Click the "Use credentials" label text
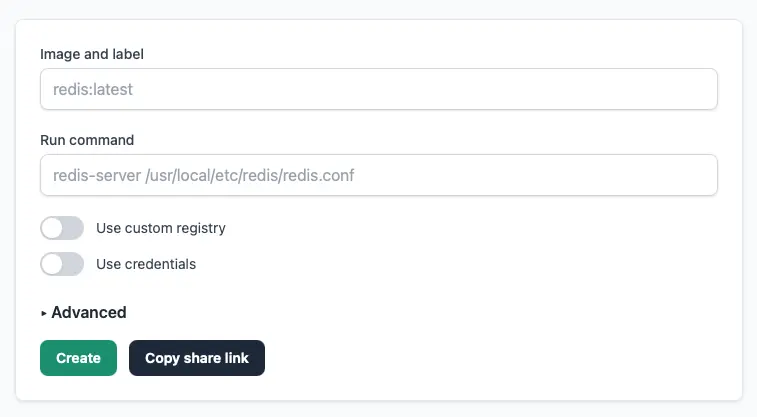The image size is (757, 417). 145,264
